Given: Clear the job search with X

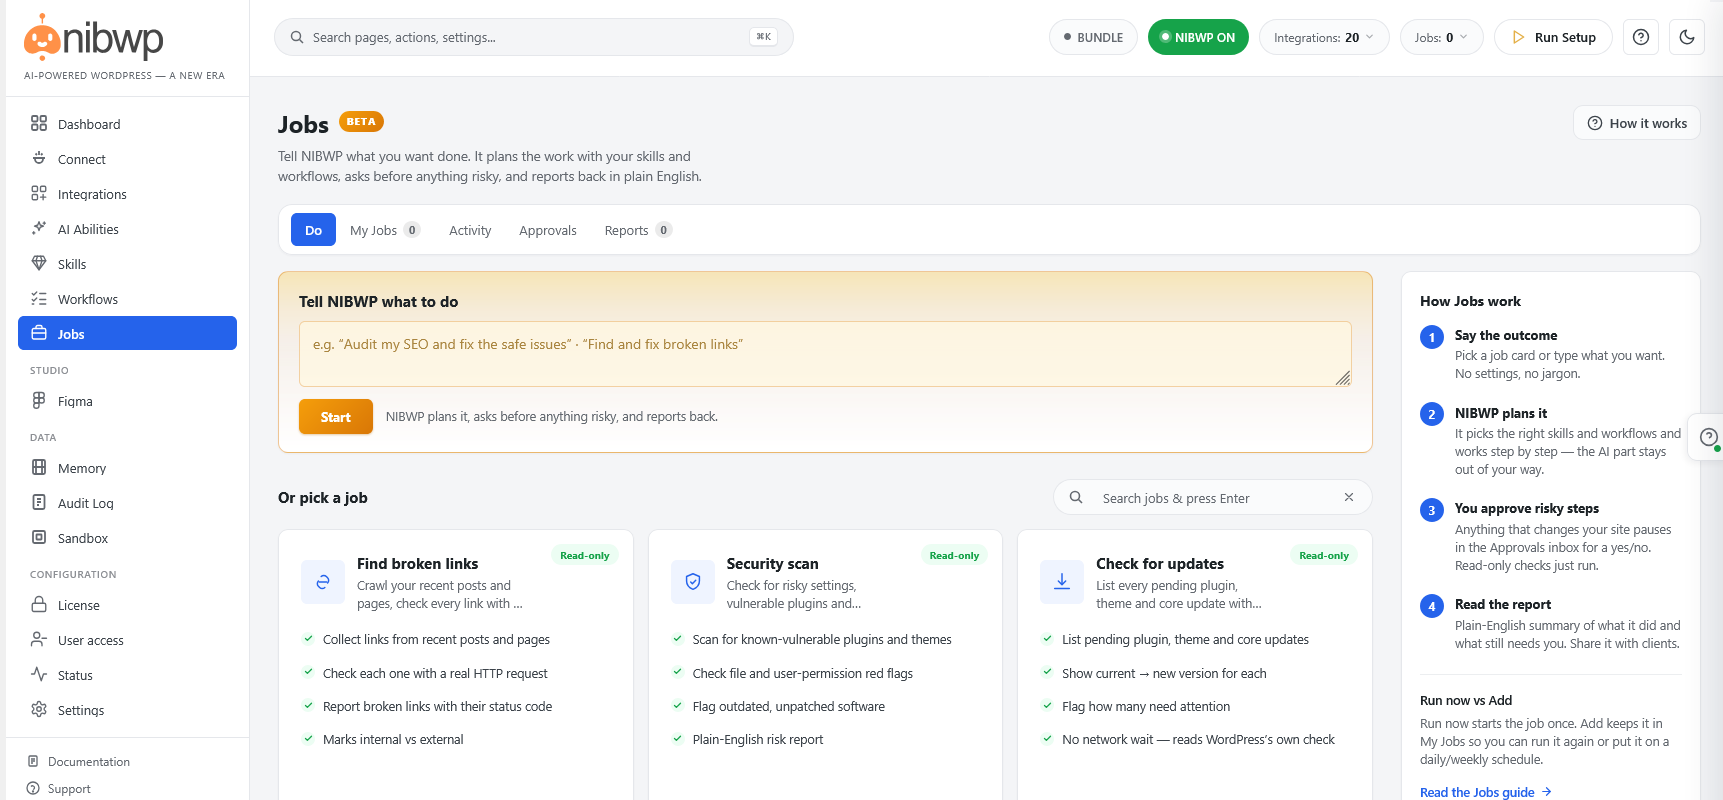Looking at the screenshot, I should point(1349,497).
